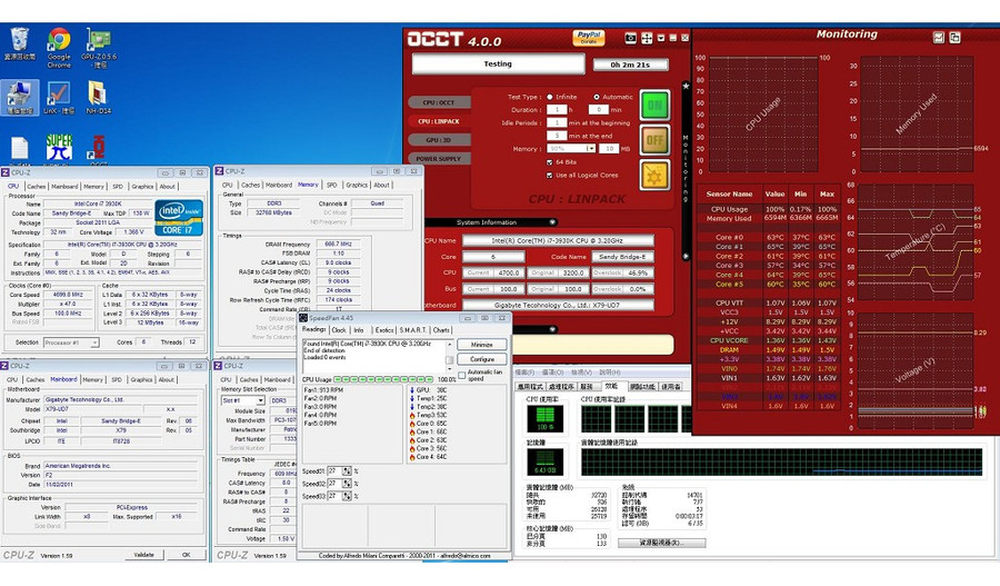
Task: Select the Infinite test type radio button
Action: tap(550, 97)
